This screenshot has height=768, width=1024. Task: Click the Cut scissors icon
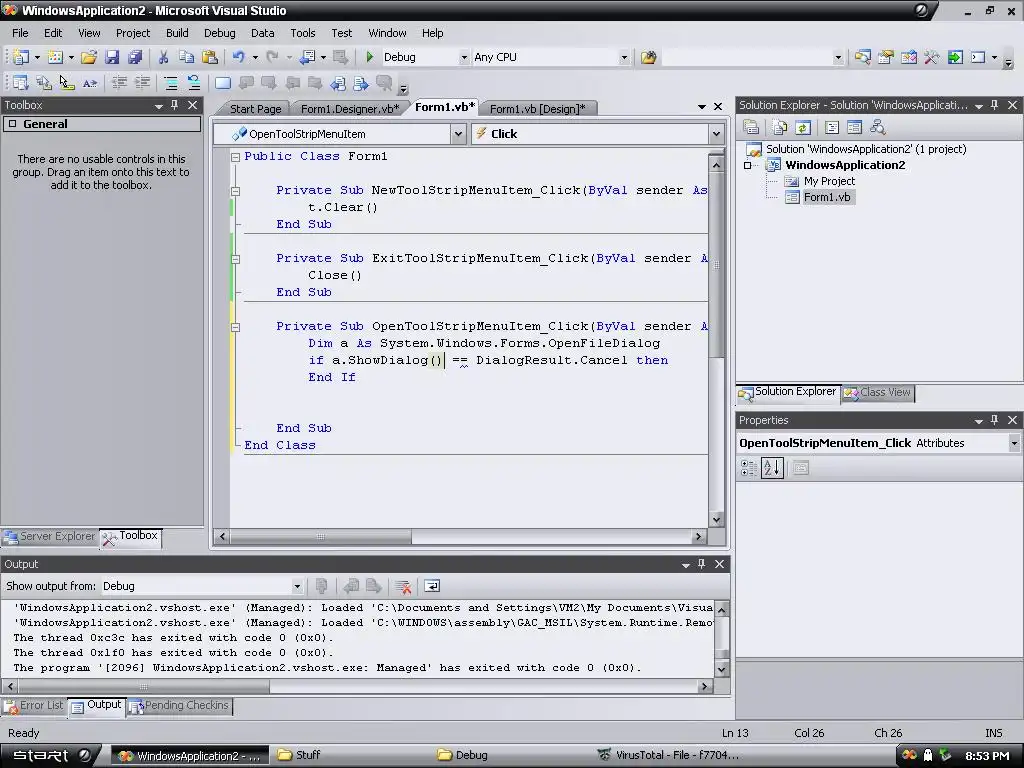click(x=163, y=57)
